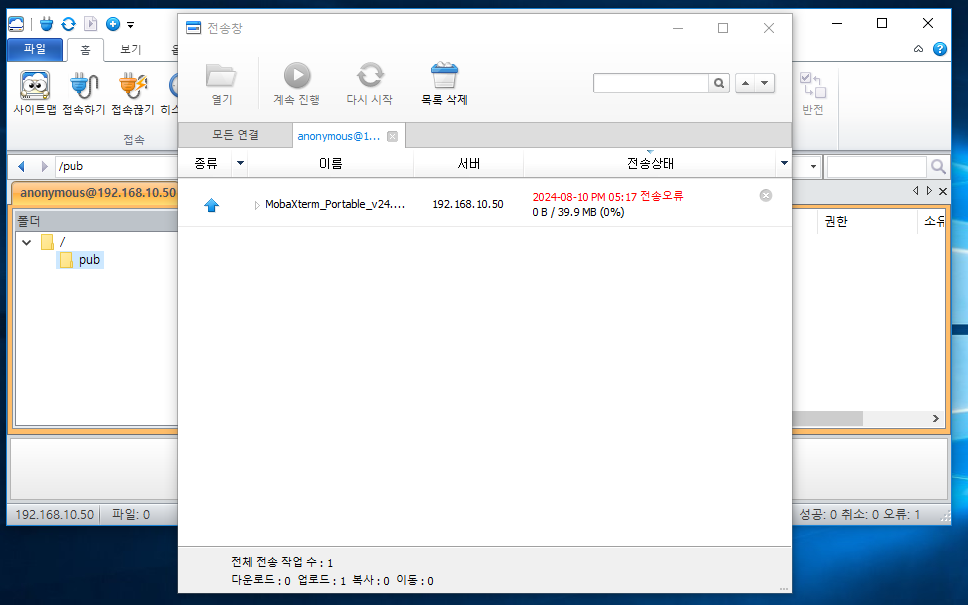This screenshot has height=605, width=968.
Task: Remove the MobaXterm transfer with the x button
Action: (x=766, y=196)
